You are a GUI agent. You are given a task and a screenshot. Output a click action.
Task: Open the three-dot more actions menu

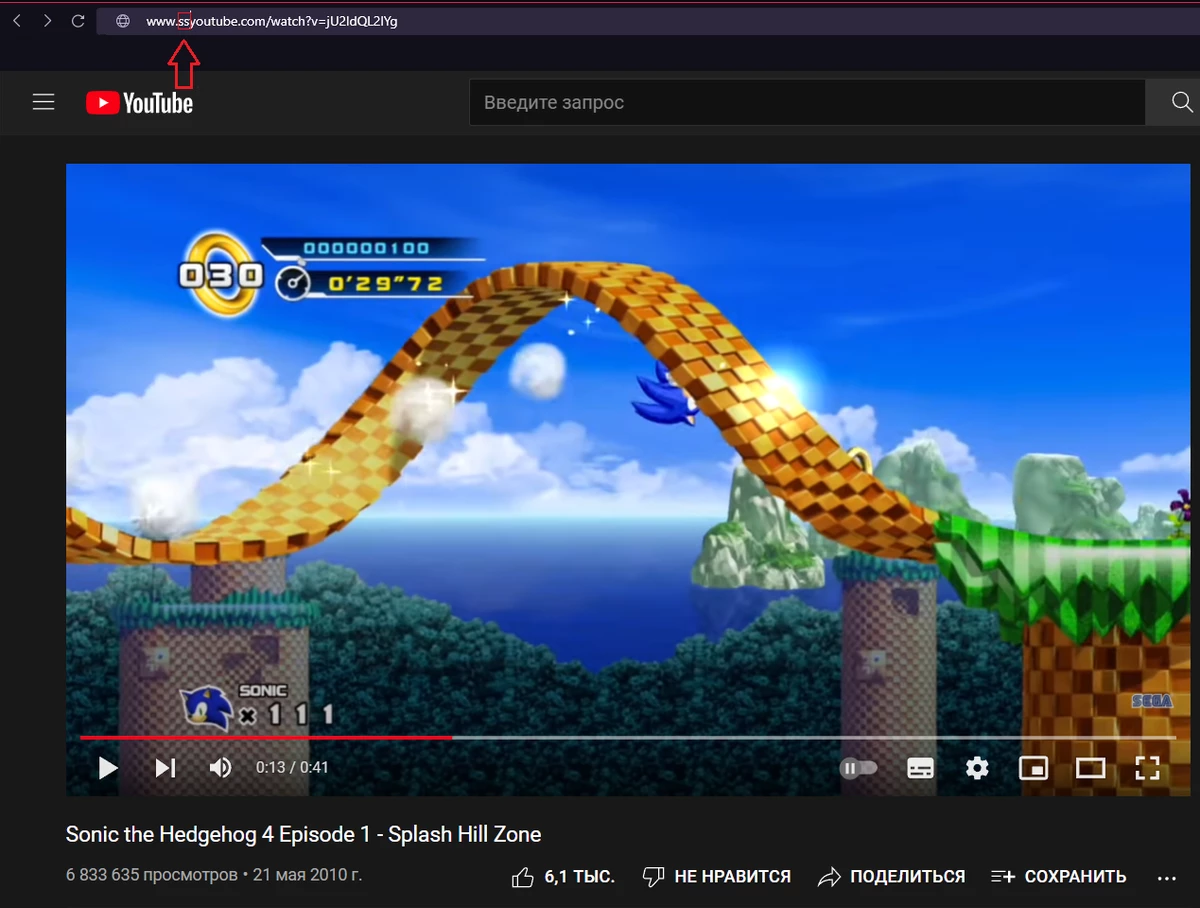click(x=1166, y=878)
